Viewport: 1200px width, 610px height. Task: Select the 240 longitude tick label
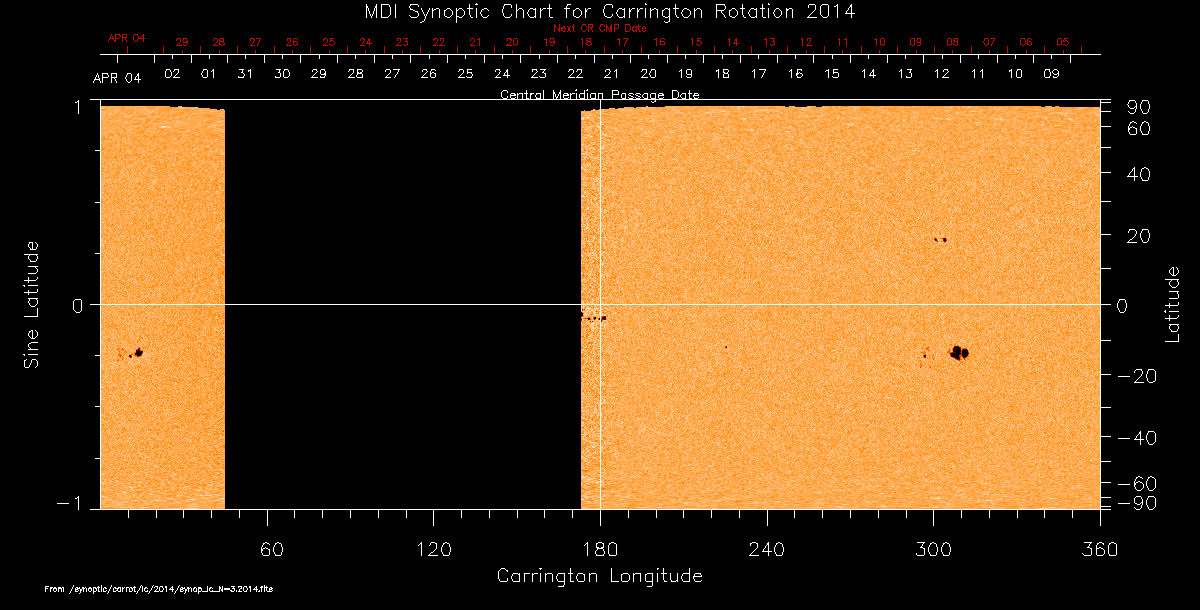[766, 548]
